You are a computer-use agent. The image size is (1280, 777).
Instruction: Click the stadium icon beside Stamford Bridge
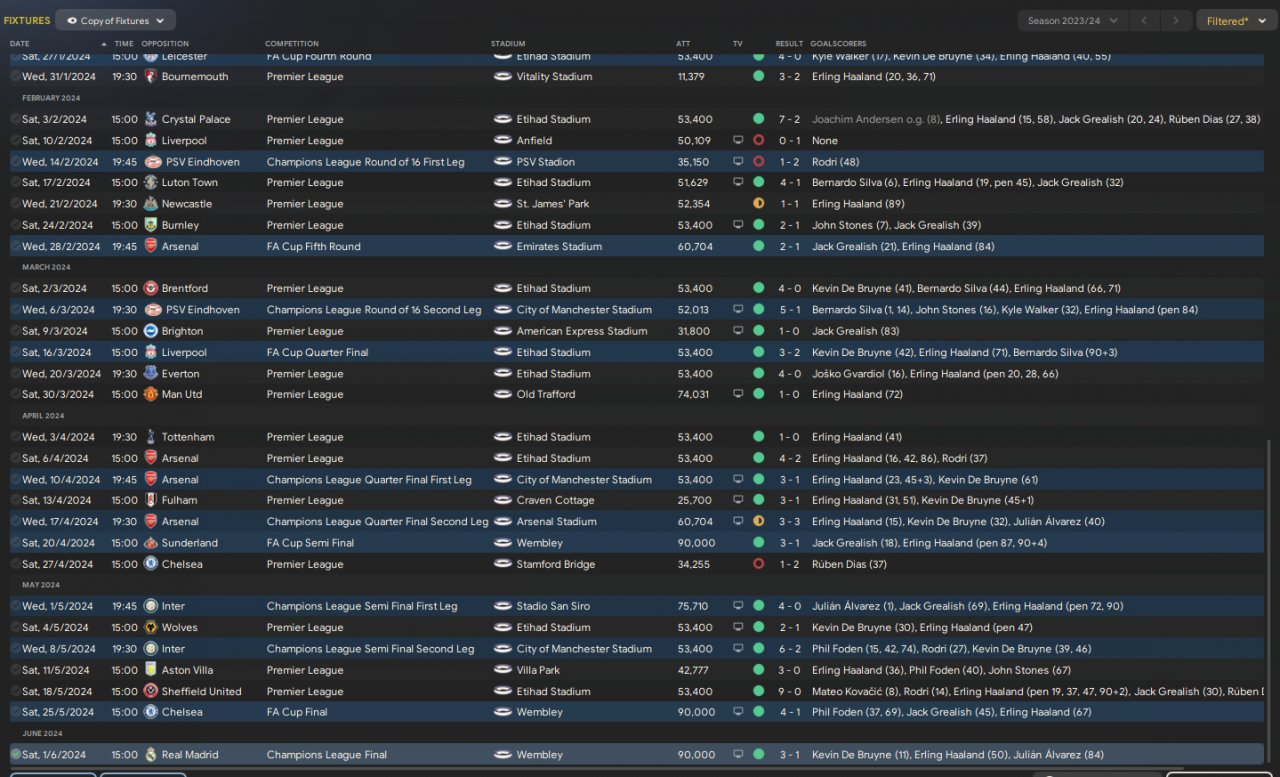click(502, 564)
